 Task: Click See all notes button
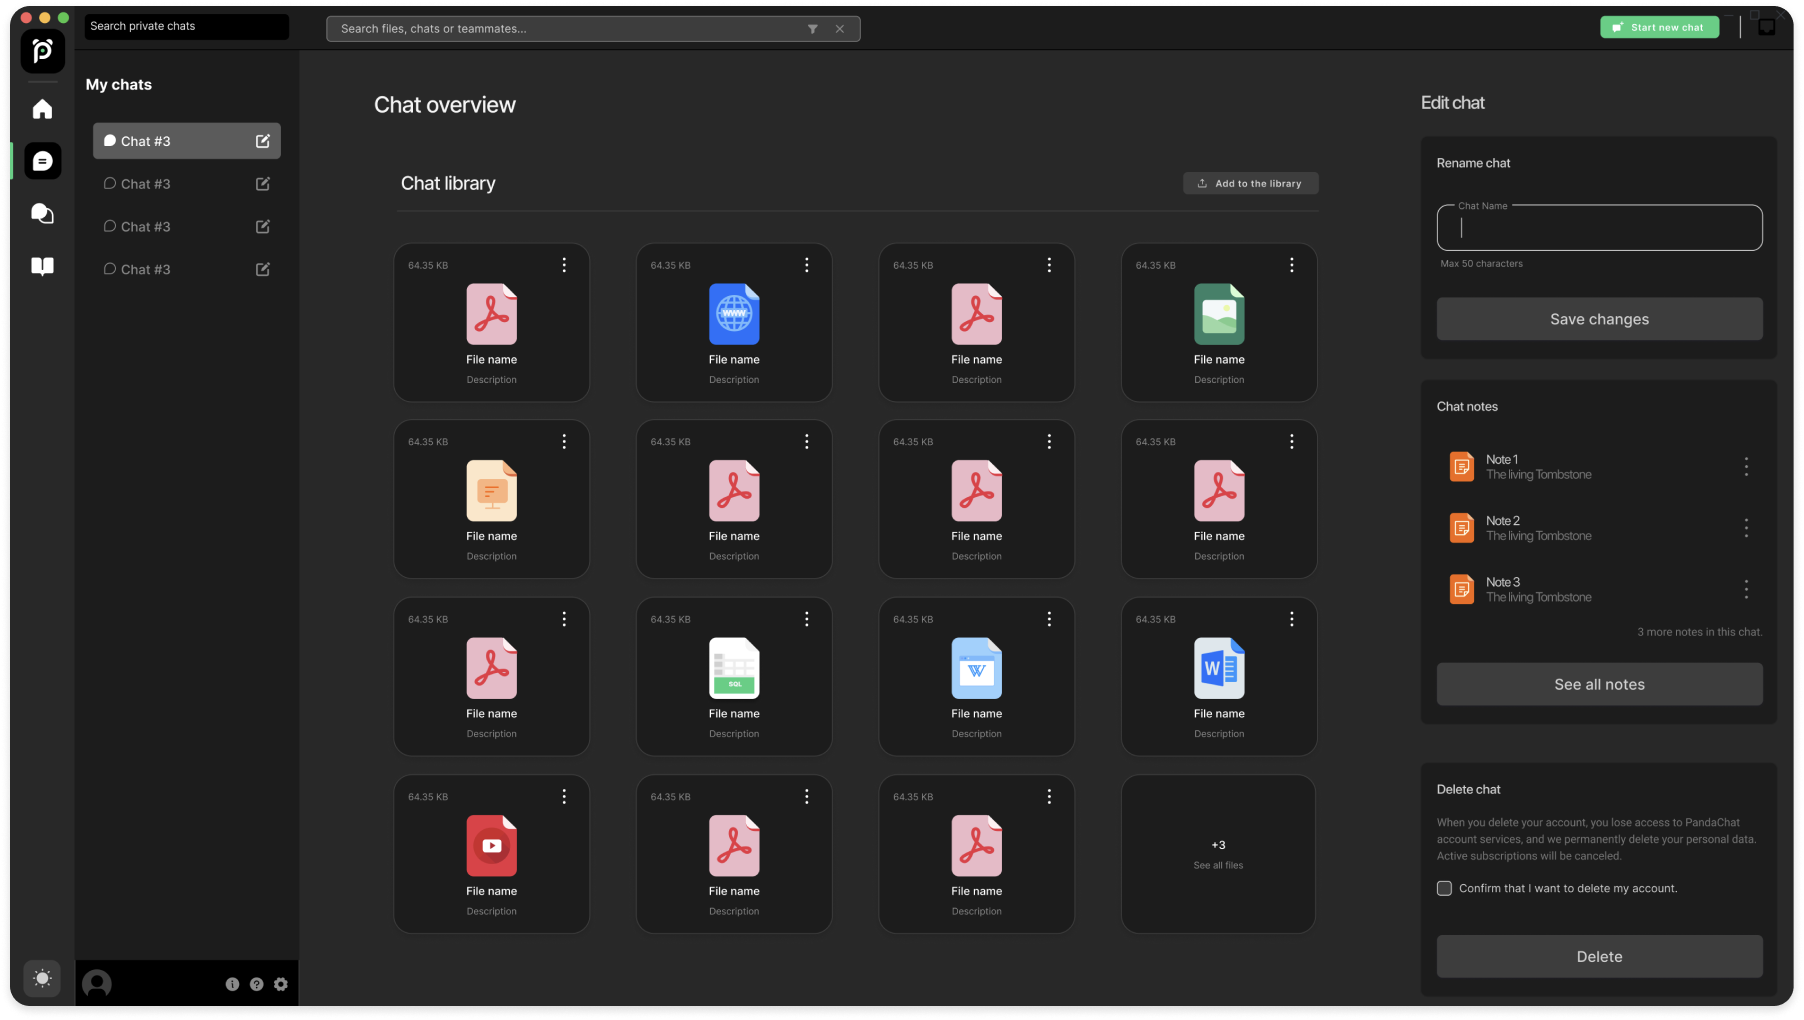pyautogui.click(x=1599, y=684)
